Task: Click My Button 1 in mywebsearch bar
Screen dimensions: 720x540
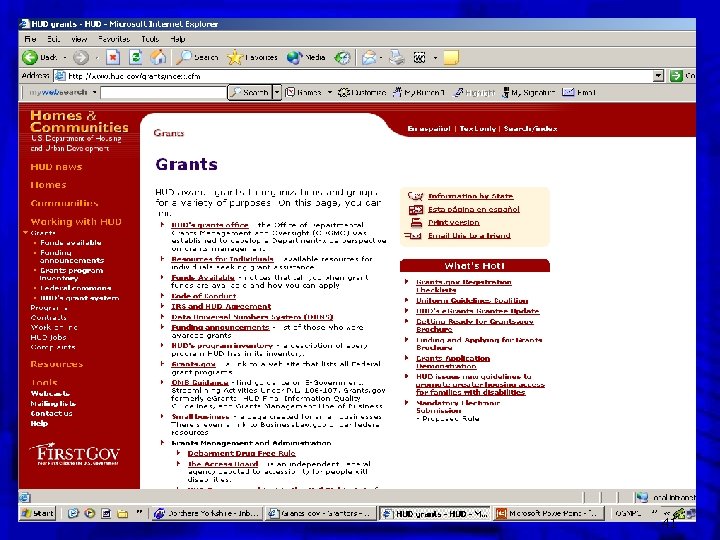Action: (x=418, y=92)
